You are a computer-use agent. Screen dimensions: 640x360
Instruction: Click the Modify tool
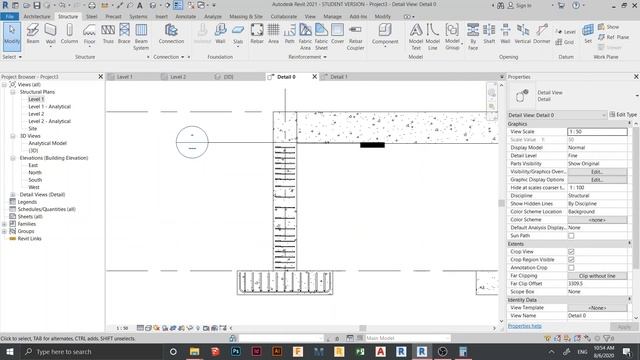point(12,36)
